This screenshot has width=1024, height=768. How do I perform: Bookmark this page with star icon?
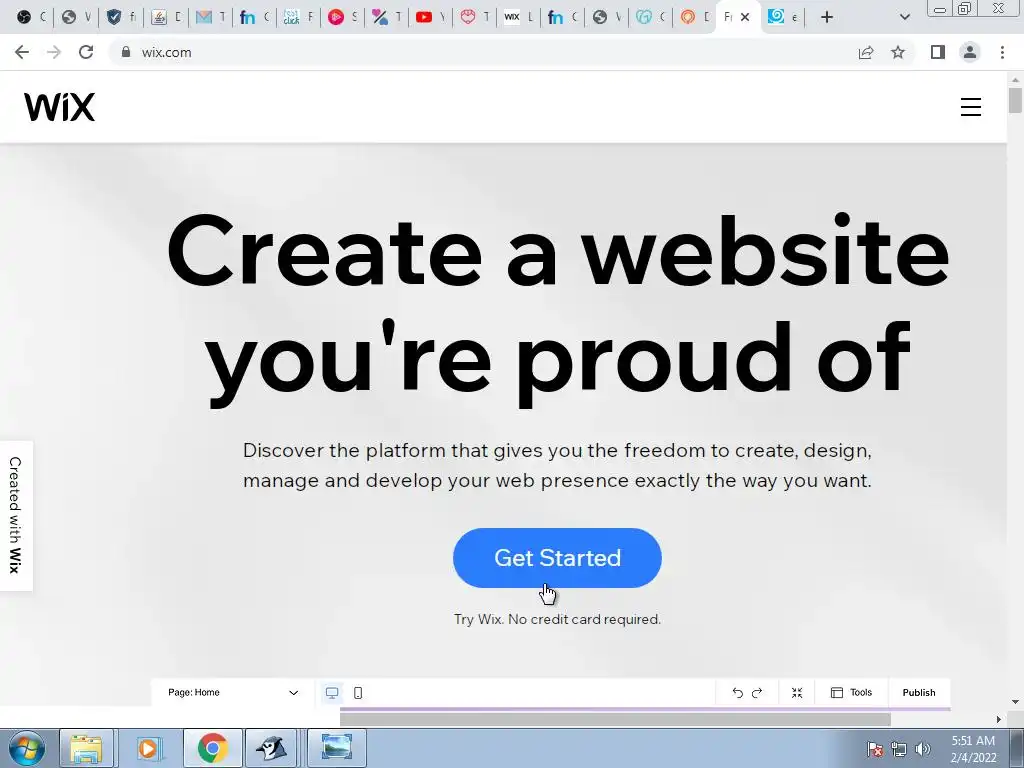898,52
